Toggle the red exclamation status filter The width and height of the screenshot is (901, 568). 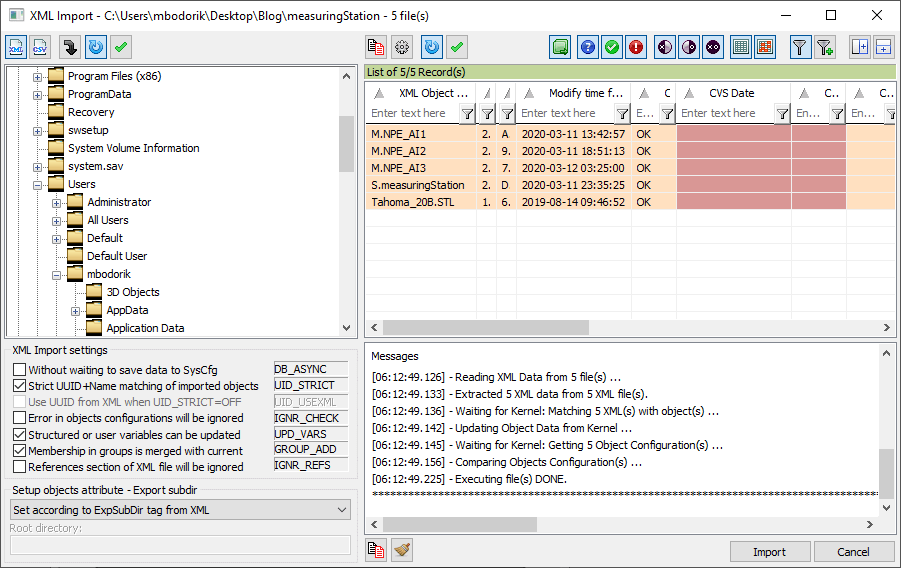pos(636,47)
